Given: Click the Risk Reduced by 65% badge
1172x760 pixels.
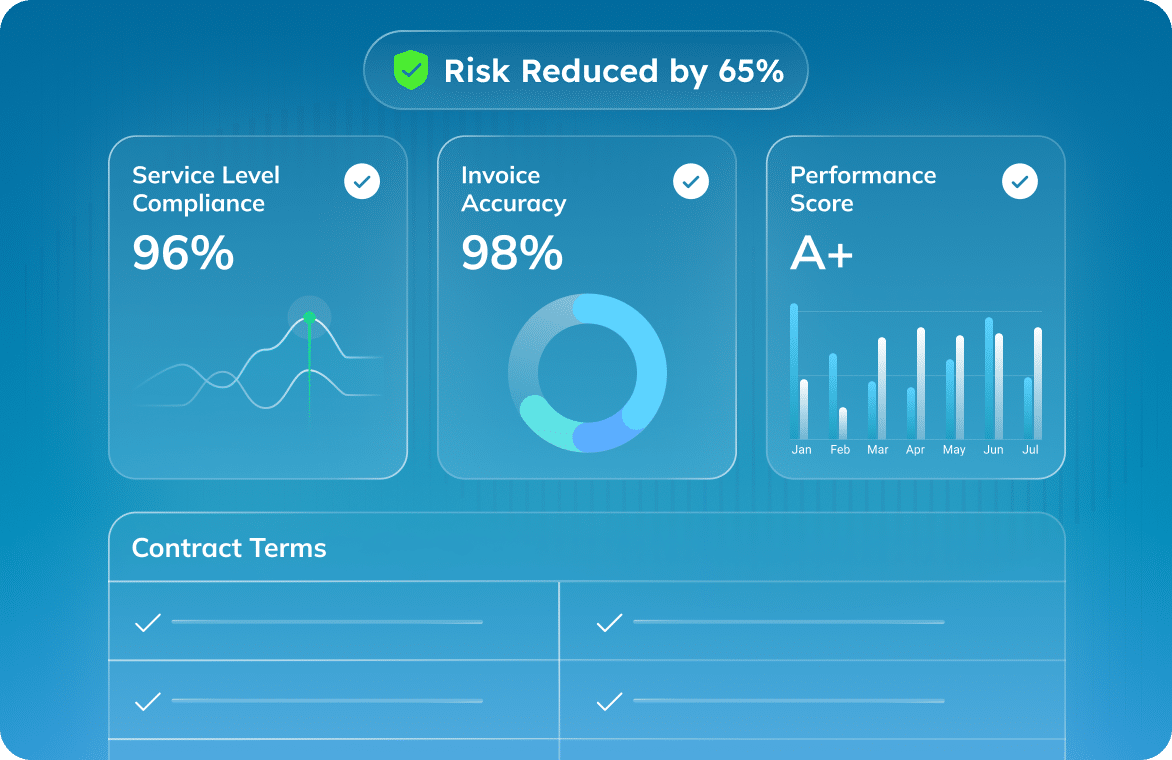Looking at the screenshot, I should [585, 71].
